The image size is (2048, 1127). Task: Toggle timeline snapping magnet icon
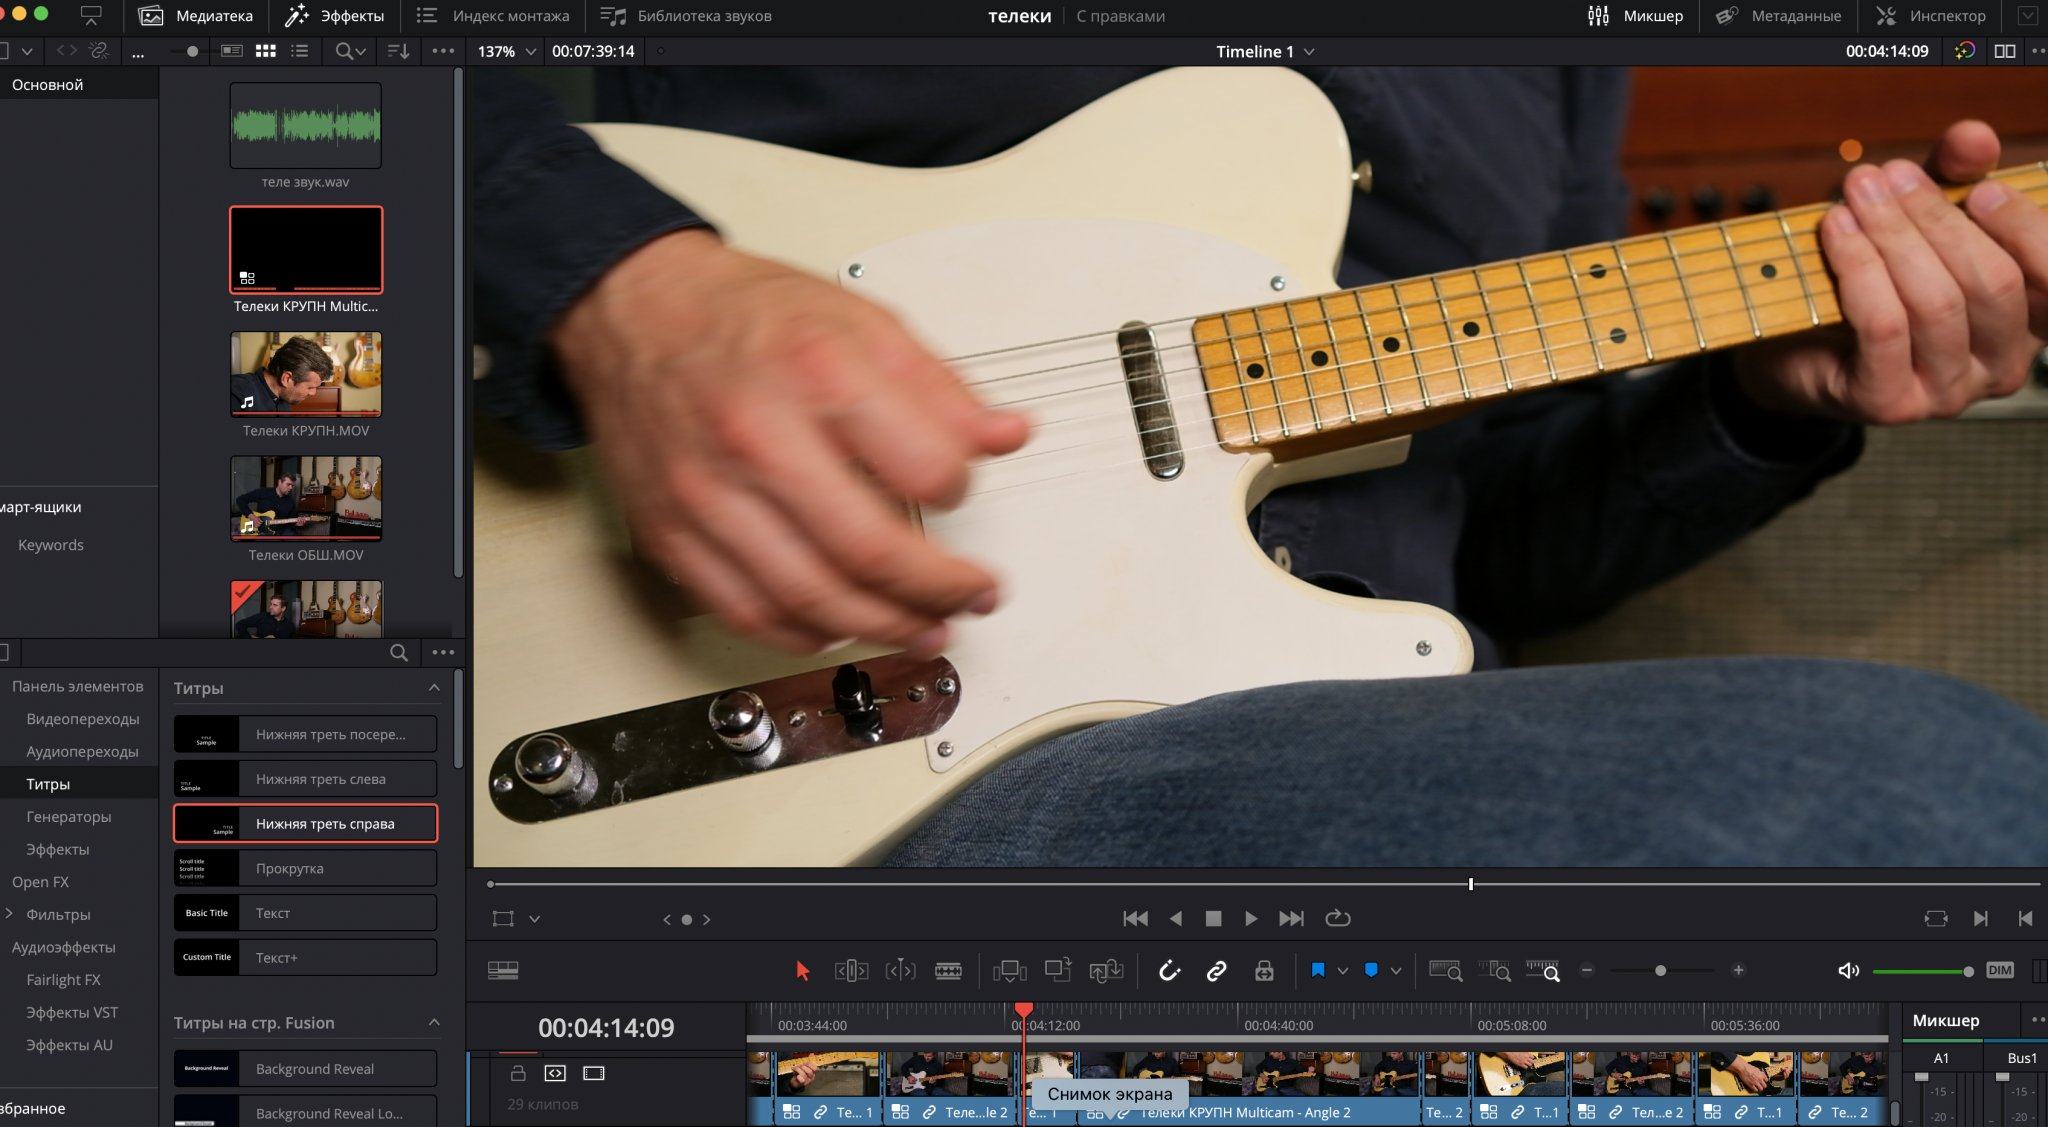pos(1169,970)
